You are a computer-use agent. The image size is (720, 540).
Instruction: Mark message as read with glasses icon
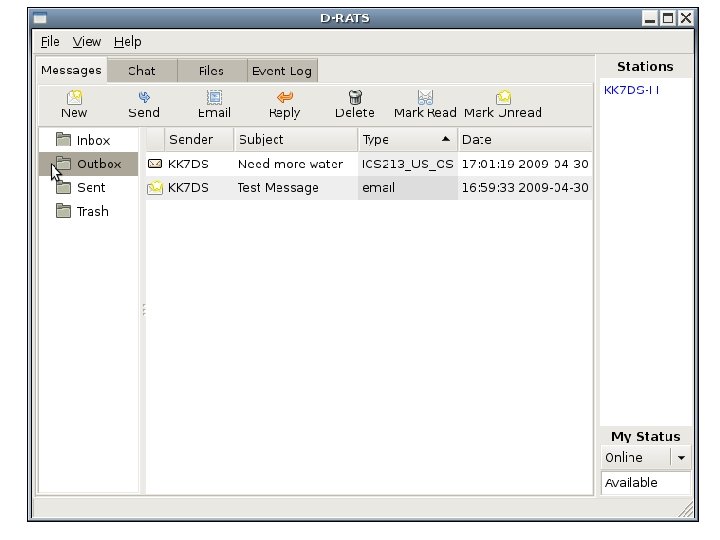tap(425, 105)
